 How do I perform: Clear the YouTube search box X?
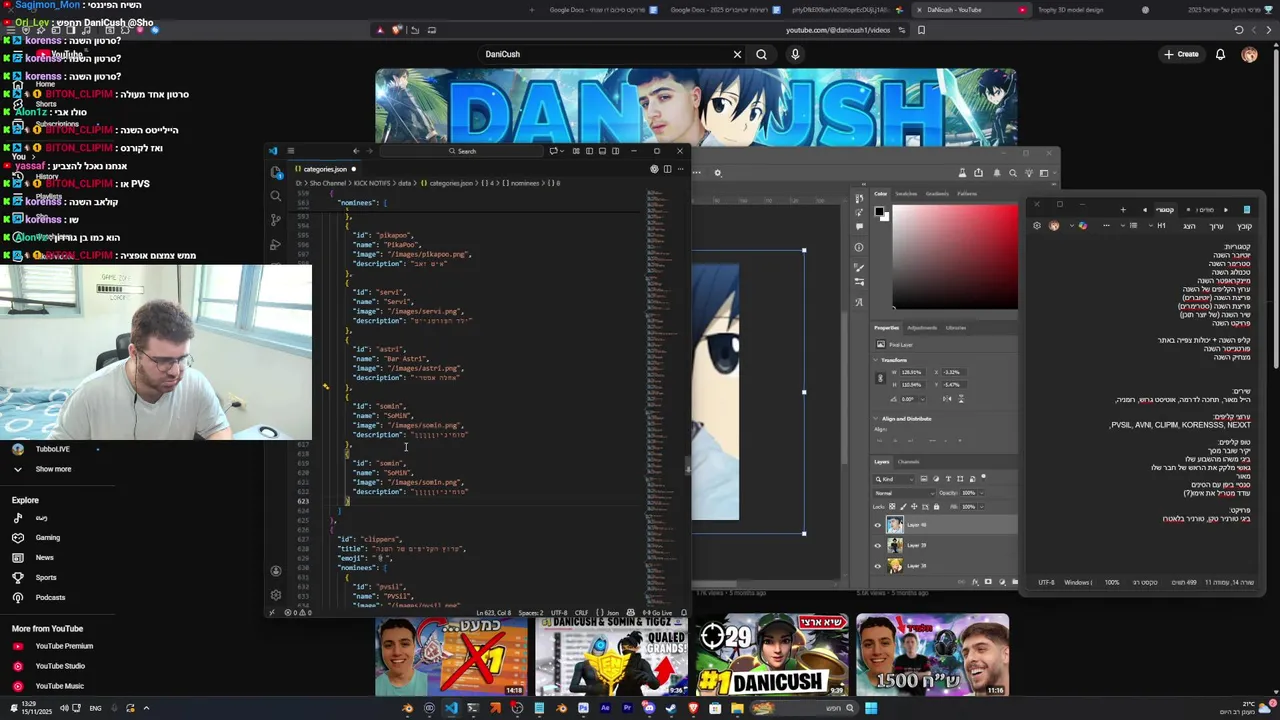(737, 54)
